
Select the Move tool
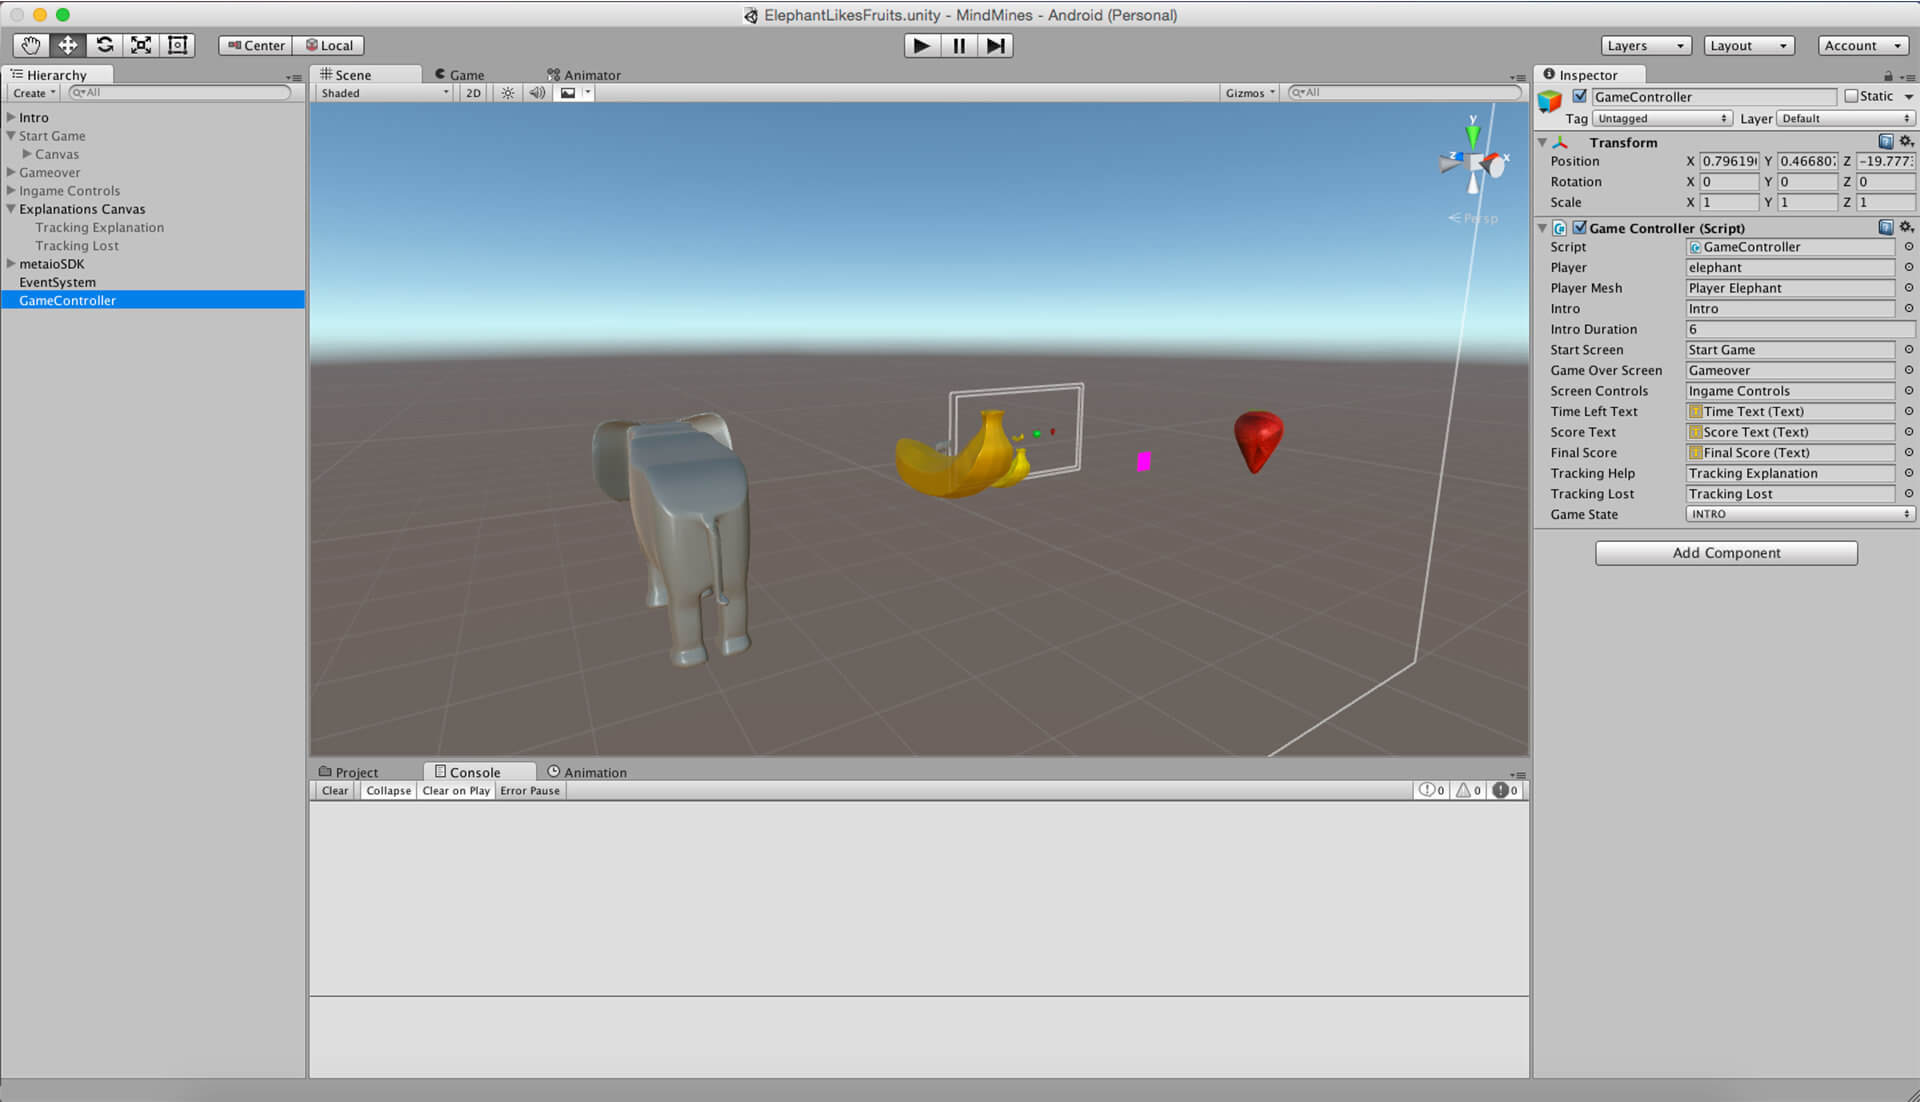click(x=66, y=45)
